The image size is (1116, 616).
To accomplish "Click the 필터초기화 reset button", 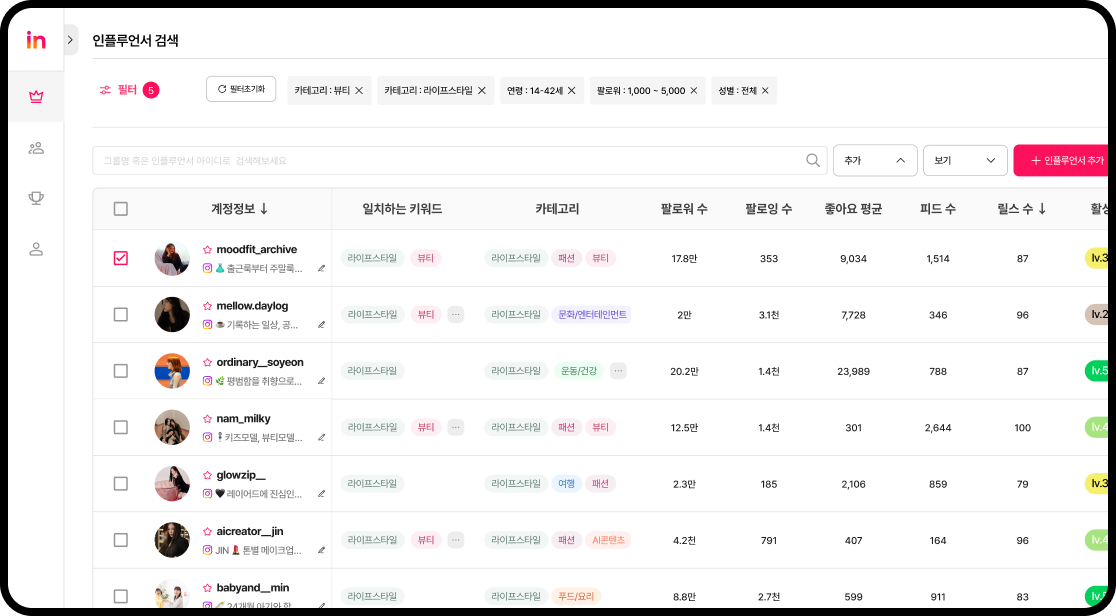I will (x=241, y=89).
